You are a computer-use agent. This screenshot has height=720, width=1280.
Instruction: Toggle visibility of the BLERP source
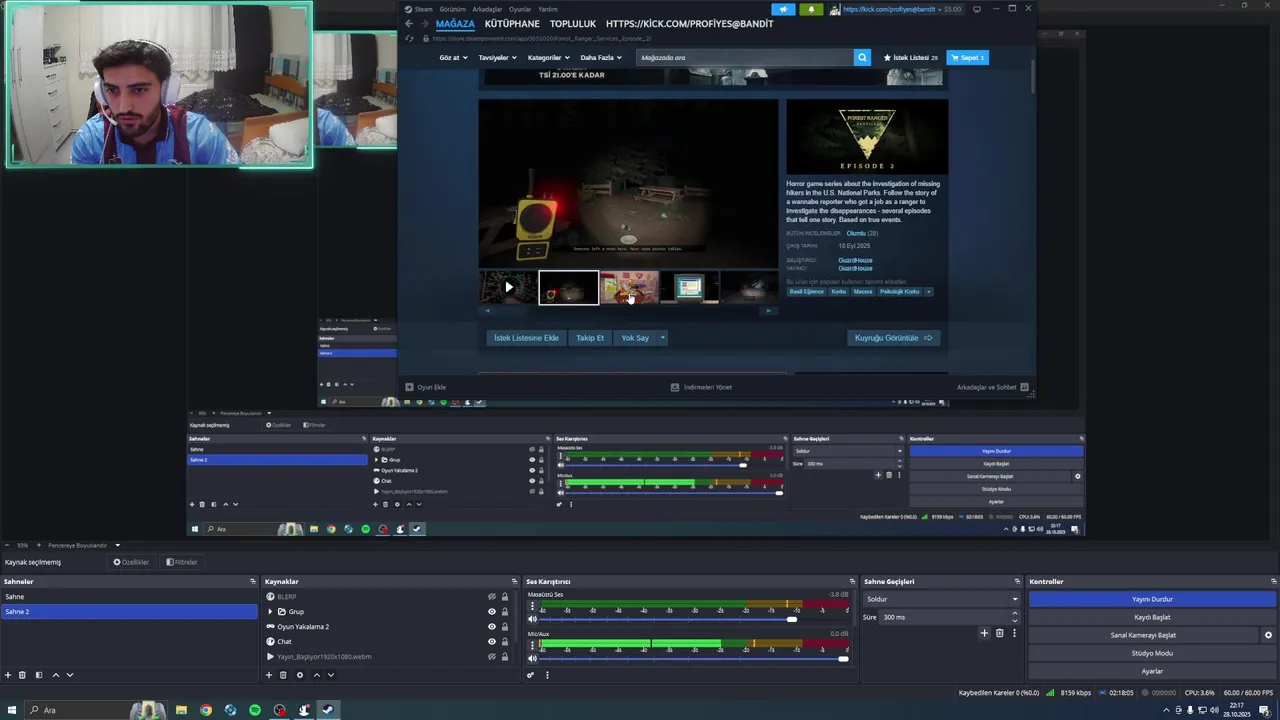491,597
